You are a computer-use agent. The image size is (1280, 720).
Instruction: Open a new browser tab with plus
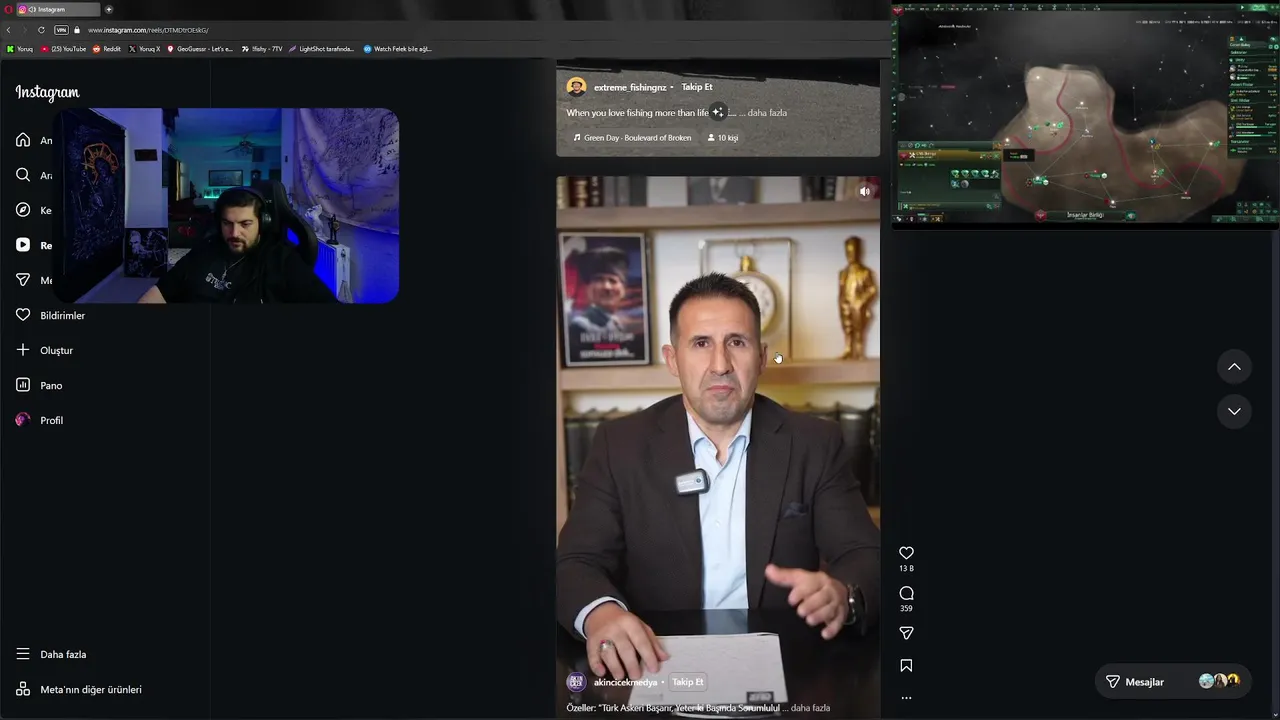point(109,9)
